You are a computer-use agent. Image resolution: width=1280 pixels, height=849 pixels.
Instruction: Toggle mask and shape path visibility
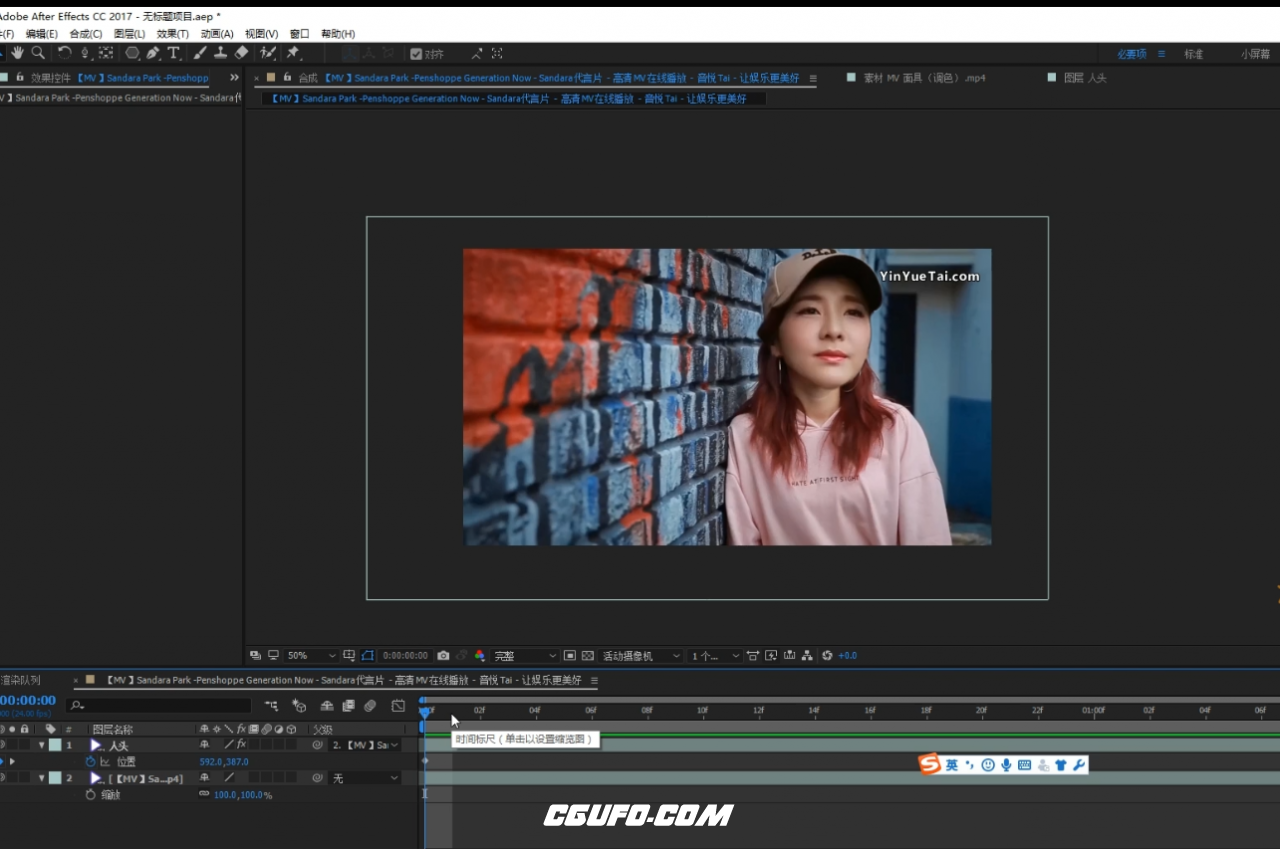point(367,656)
